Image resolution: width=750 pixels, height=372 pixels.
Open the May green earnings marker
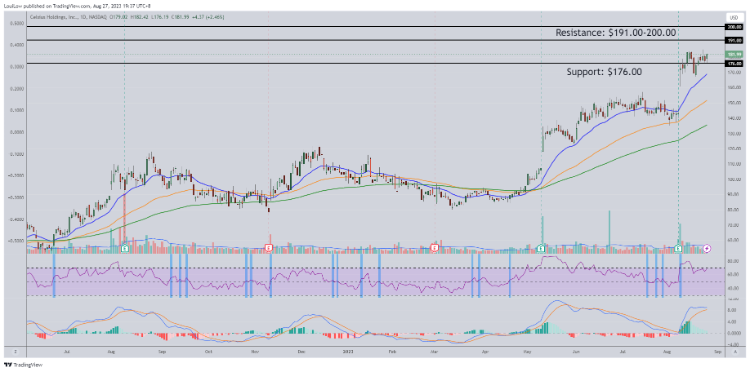coord(541,248)
